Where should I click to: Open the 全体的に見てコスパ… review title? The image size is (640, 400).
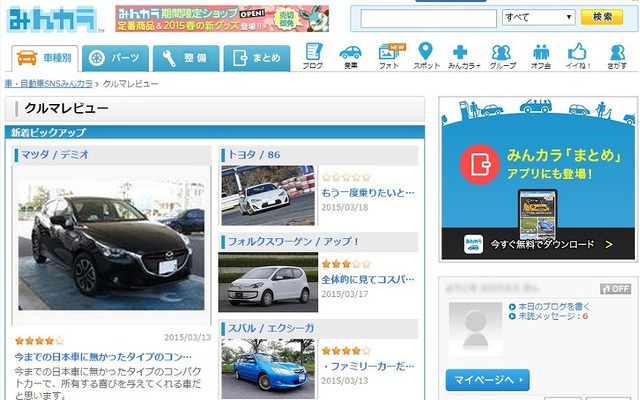coord(368,279)
